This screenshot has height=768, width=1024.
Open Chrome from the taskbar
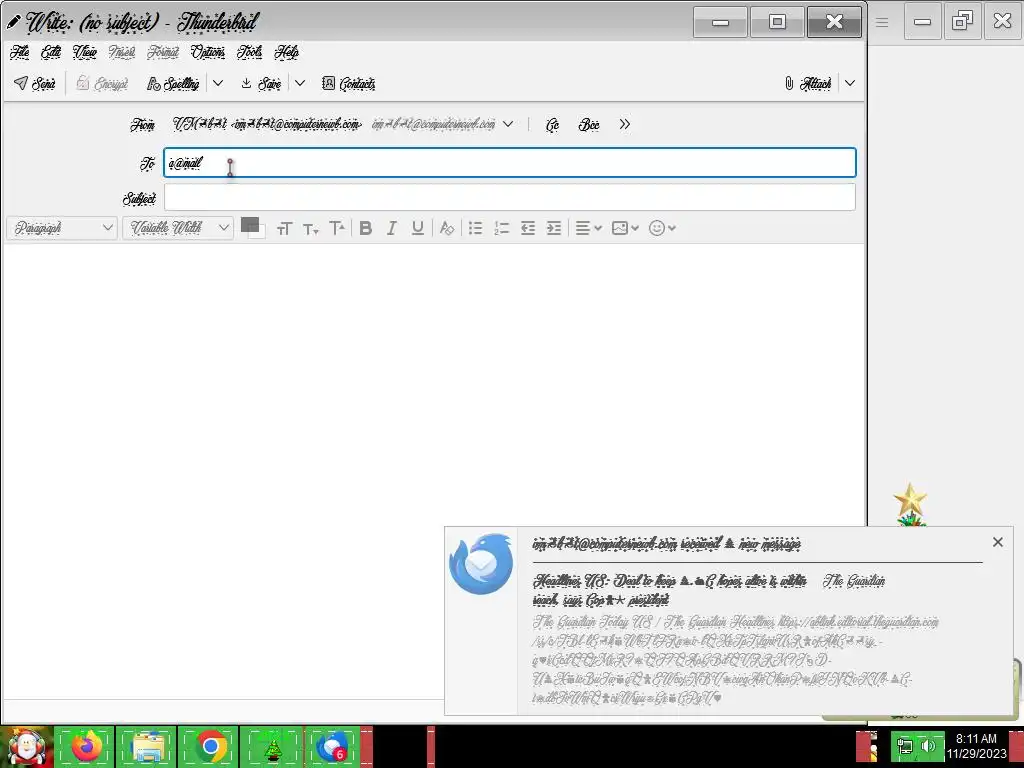click(x=208, y=746)
